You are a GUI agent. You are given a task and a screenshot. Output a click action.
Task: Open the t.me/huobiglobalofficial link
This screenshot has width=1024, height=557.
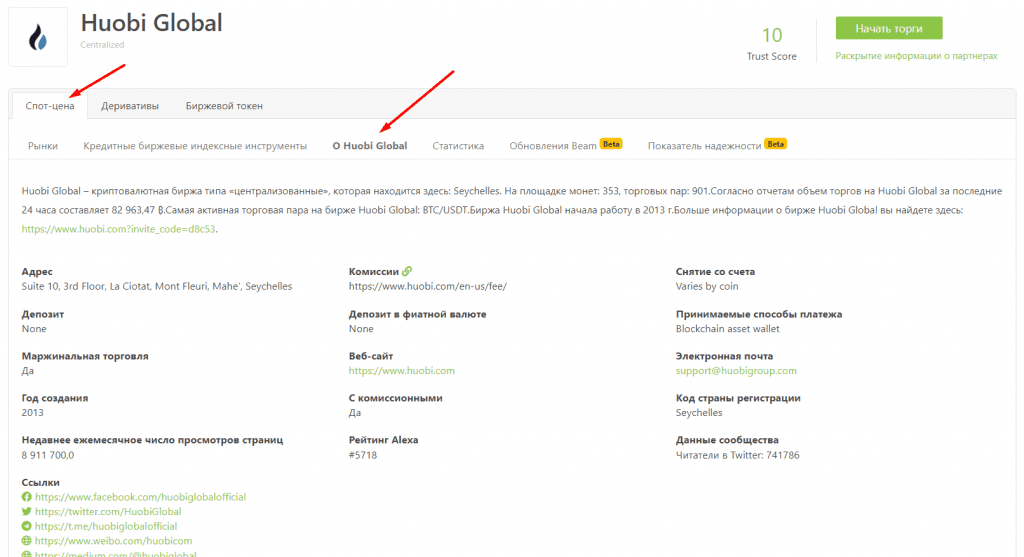pos(106,526)
